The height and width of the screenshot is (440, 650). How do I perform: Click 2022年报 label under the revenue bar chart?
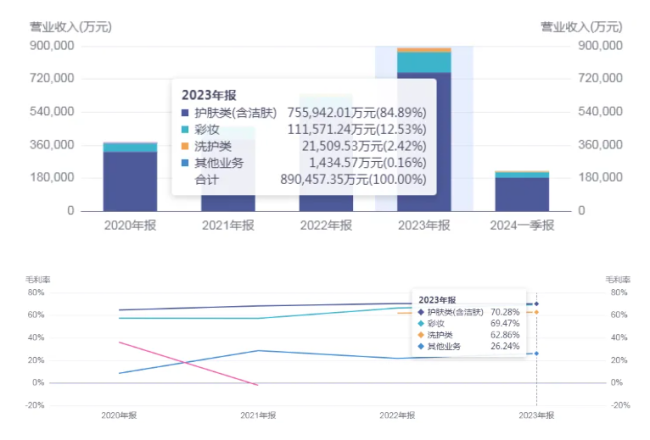(x=326, y=226)
